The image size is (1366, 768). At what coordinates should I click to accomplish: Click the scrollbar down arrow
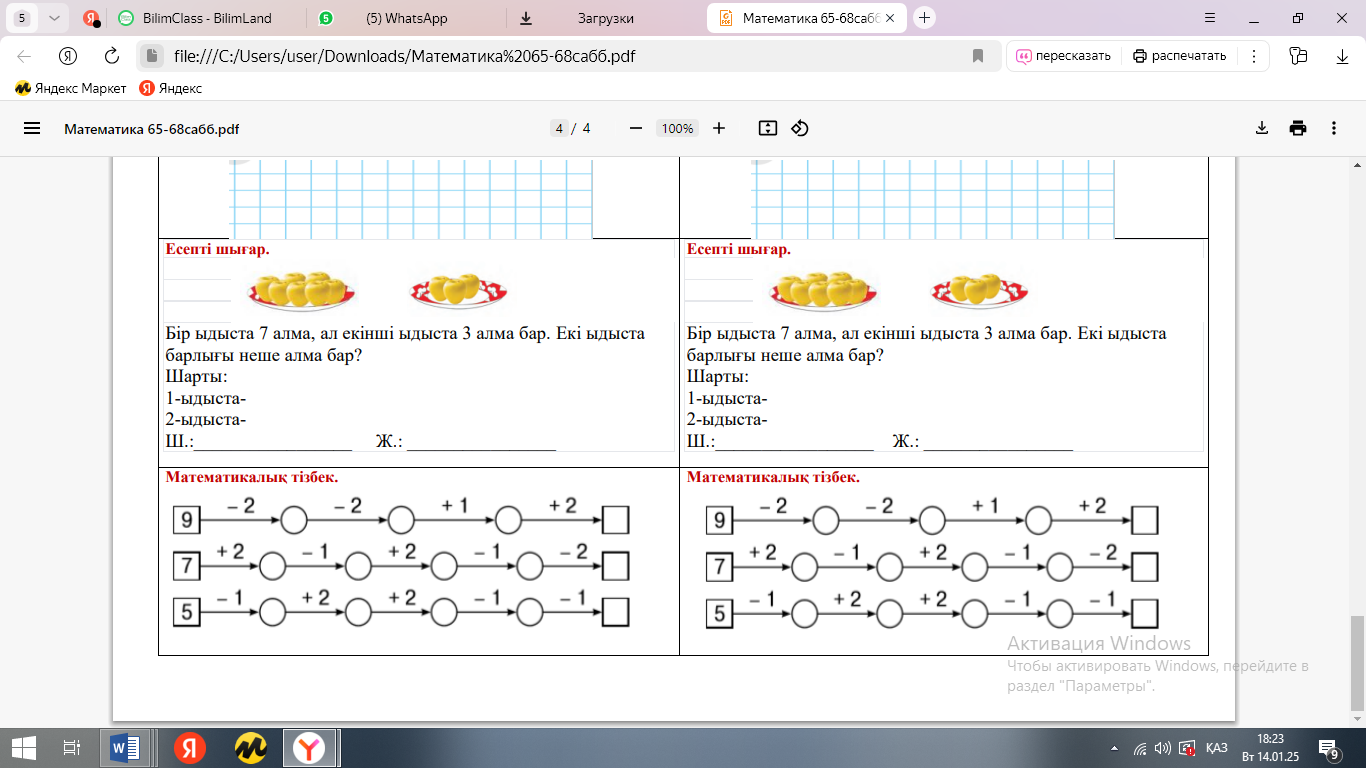pos(1357,719)
